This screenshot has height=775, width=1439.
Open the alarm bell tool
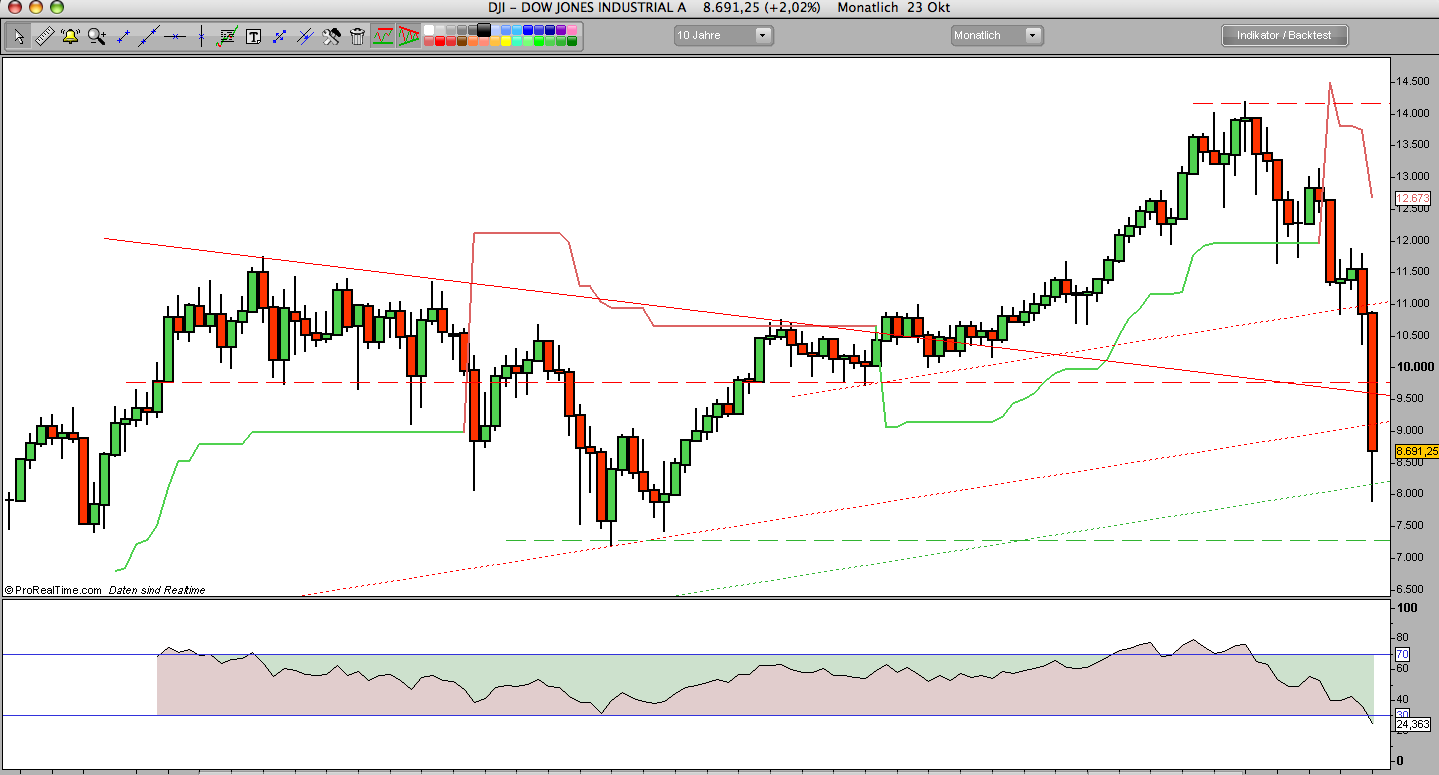pyautogui.click(x=71, y=37)
